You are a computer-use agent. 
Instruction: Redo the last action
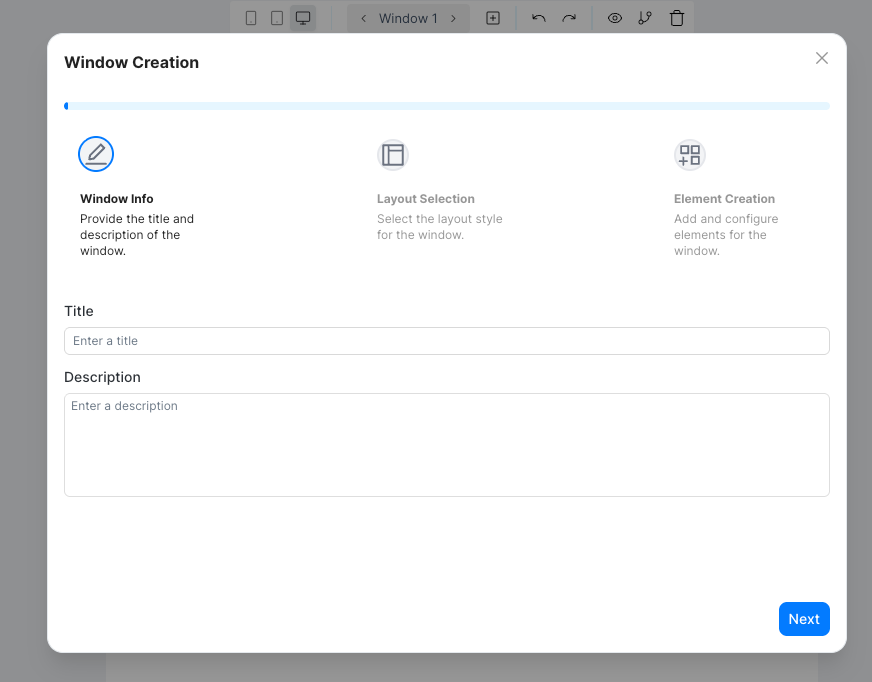pyautogui.click(x=567, y=17)
